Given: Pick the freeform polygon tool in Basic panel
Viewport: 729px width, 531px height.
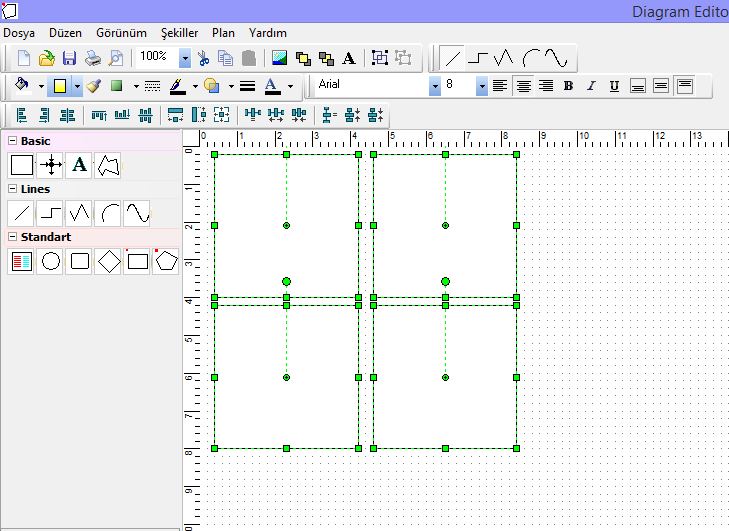Looking at the screenshot, I should click(108, 165).
